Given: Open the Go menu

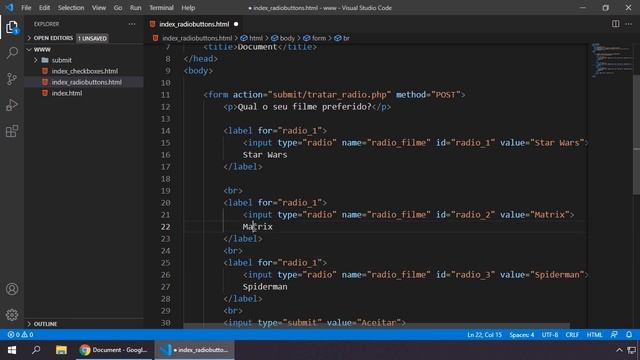Looking at the screenshot, I should click(118, 8).
